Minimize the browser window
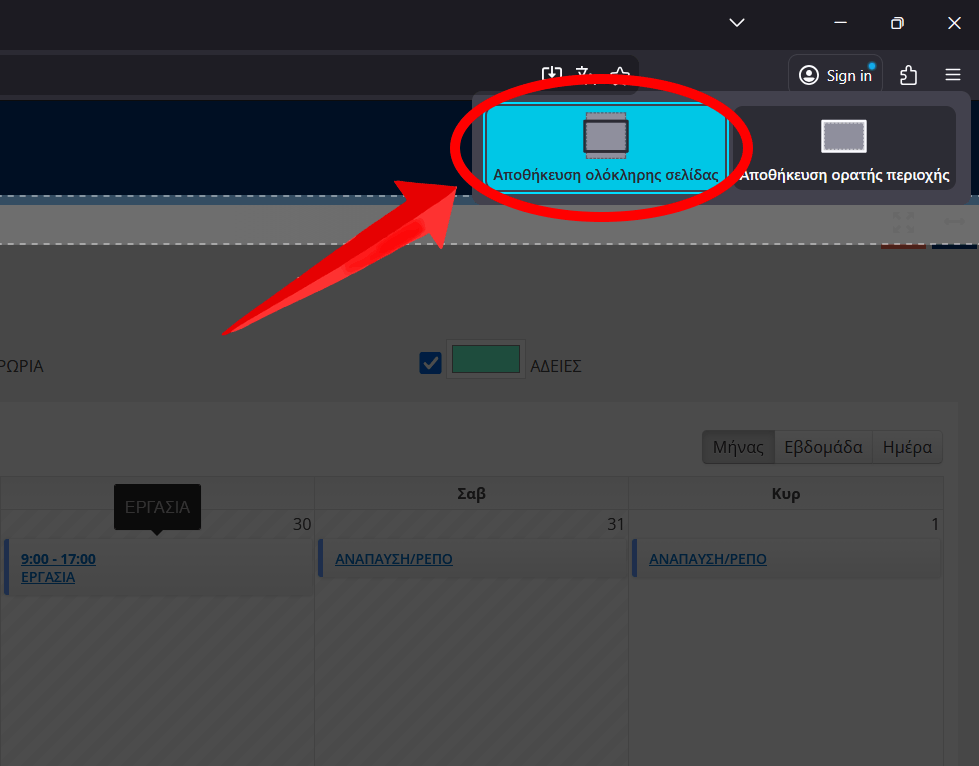This screenshot has width=979, height=766. 841,23
